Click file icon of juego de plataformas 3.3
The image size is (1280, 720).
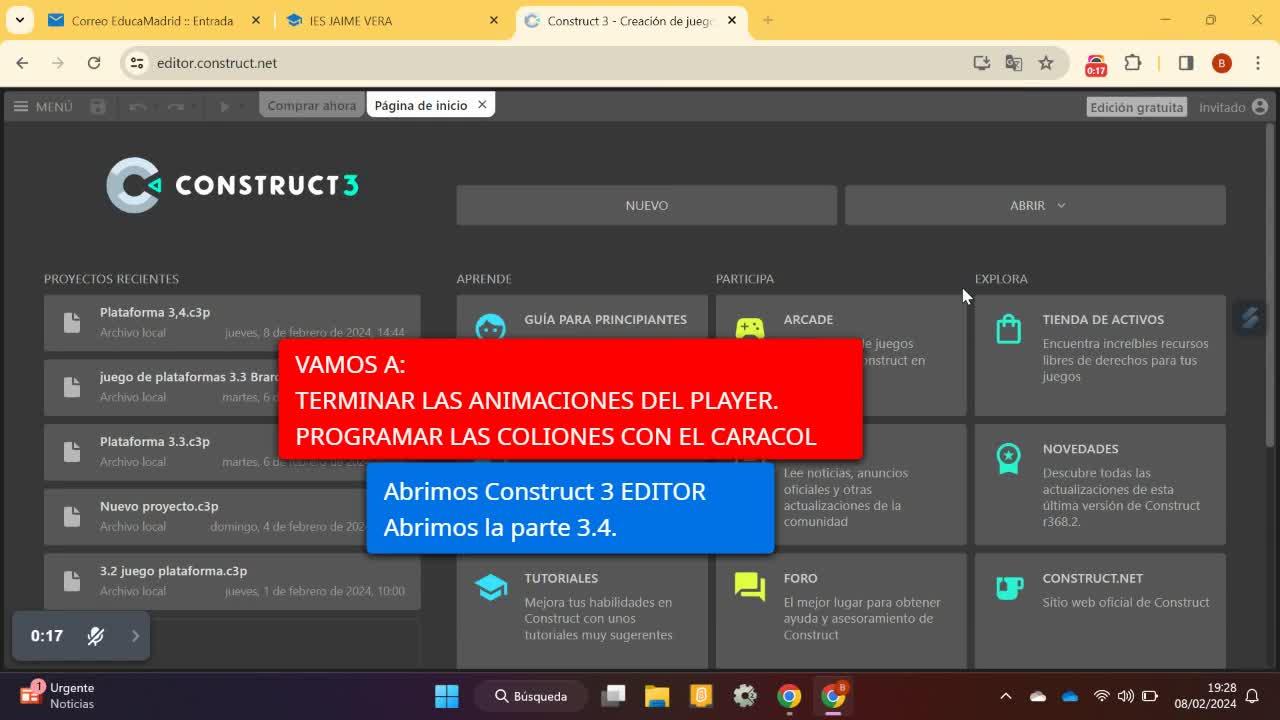point(72,387)
